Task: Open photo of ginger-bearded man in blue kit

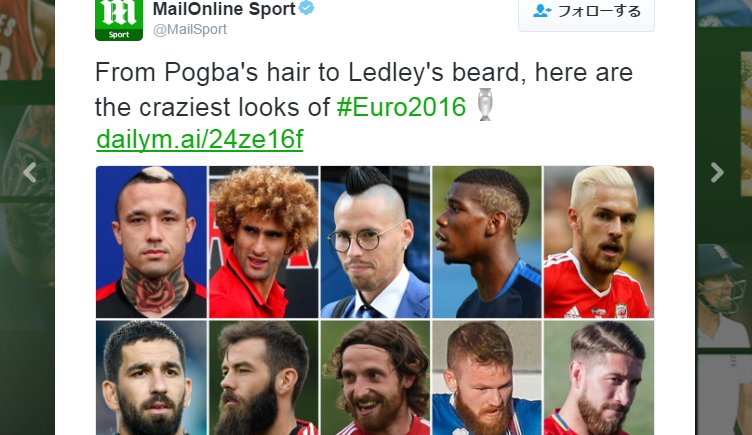Action: tap(487, 377)
